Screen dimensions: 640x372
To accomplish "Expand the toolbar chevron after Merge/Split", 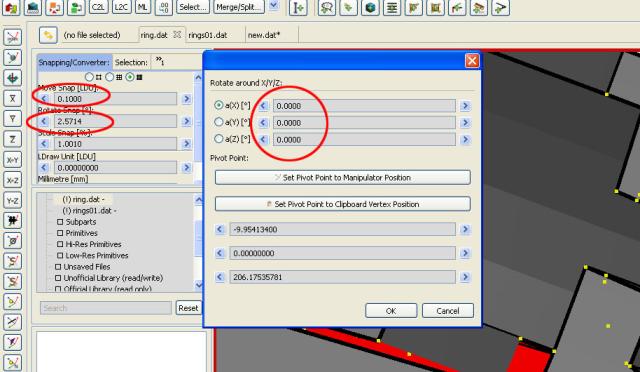I will coord(274,5).
